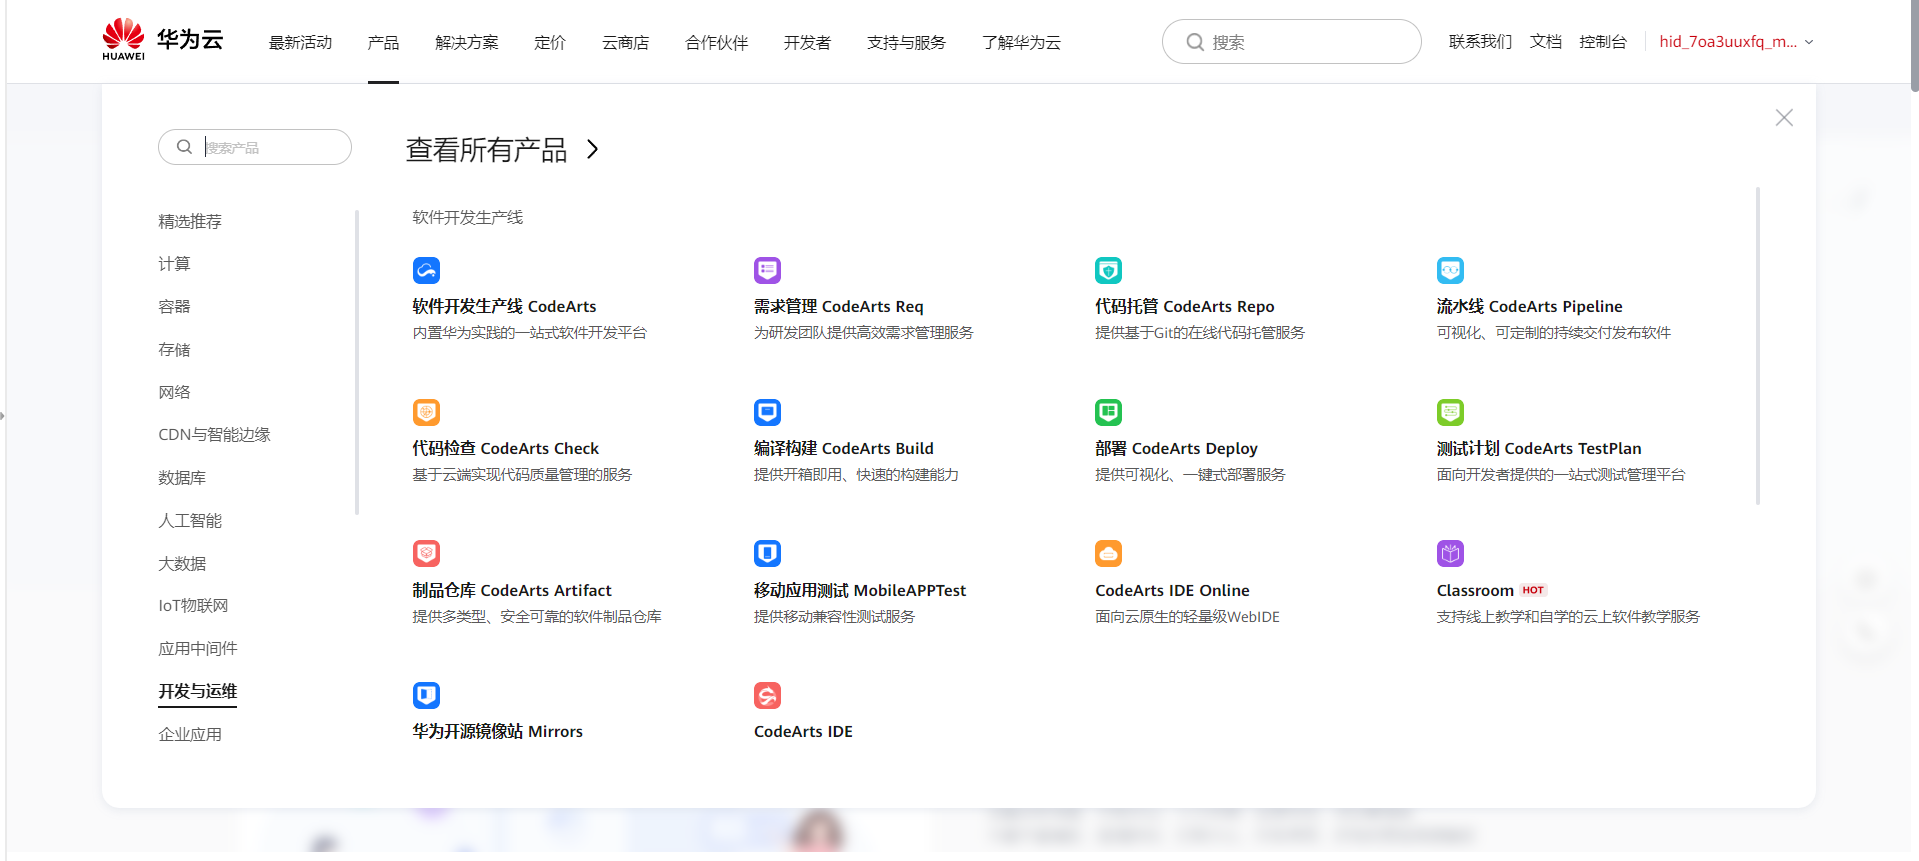Select the 企业应用 category
1919x861 pixels.
pyautogui.click(x=190, y=734)
